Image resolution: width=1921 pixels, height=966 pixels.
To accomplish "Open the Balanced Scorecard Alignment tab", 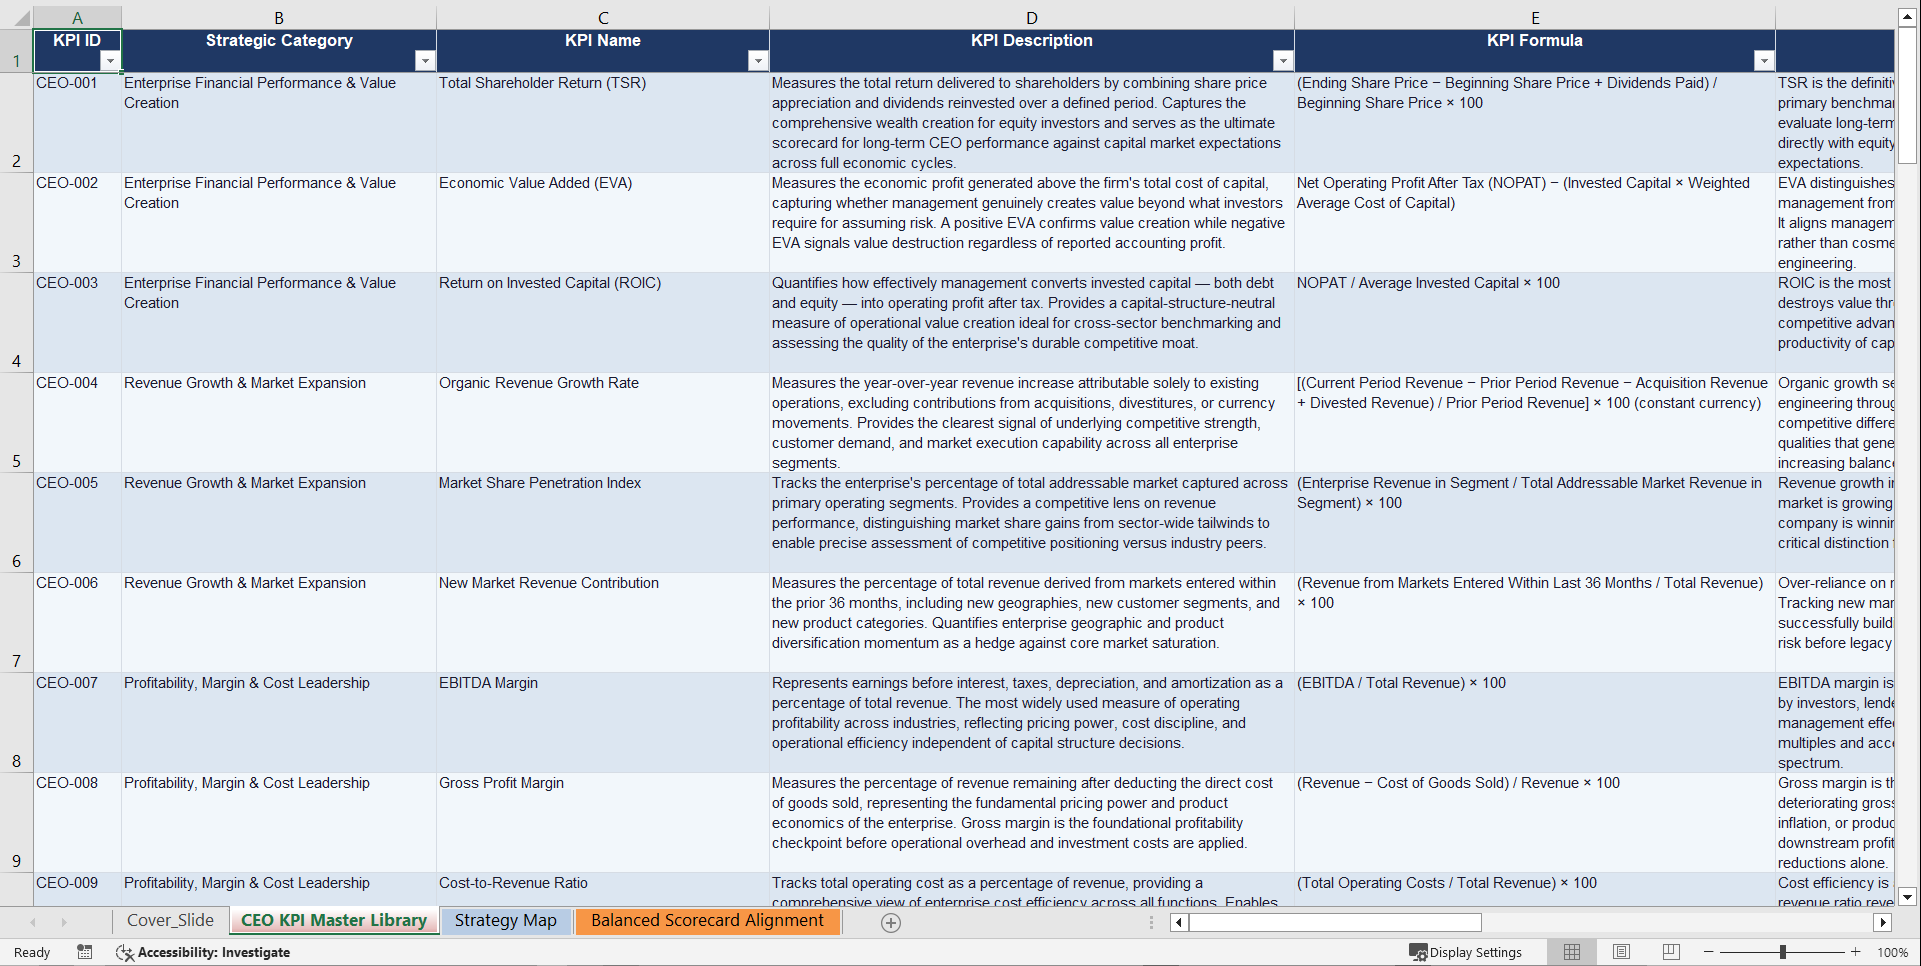I will [707, 921].
